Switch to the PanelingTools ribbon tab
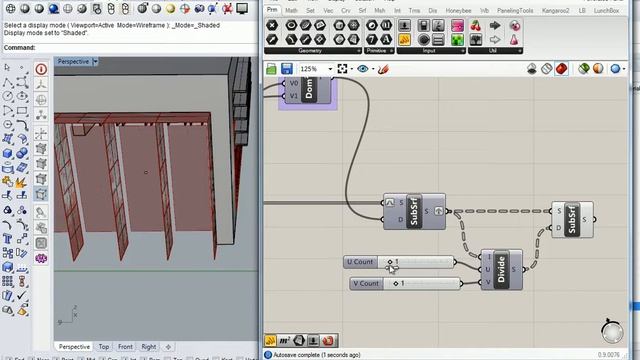640x360 pixels. coord(515,11)
